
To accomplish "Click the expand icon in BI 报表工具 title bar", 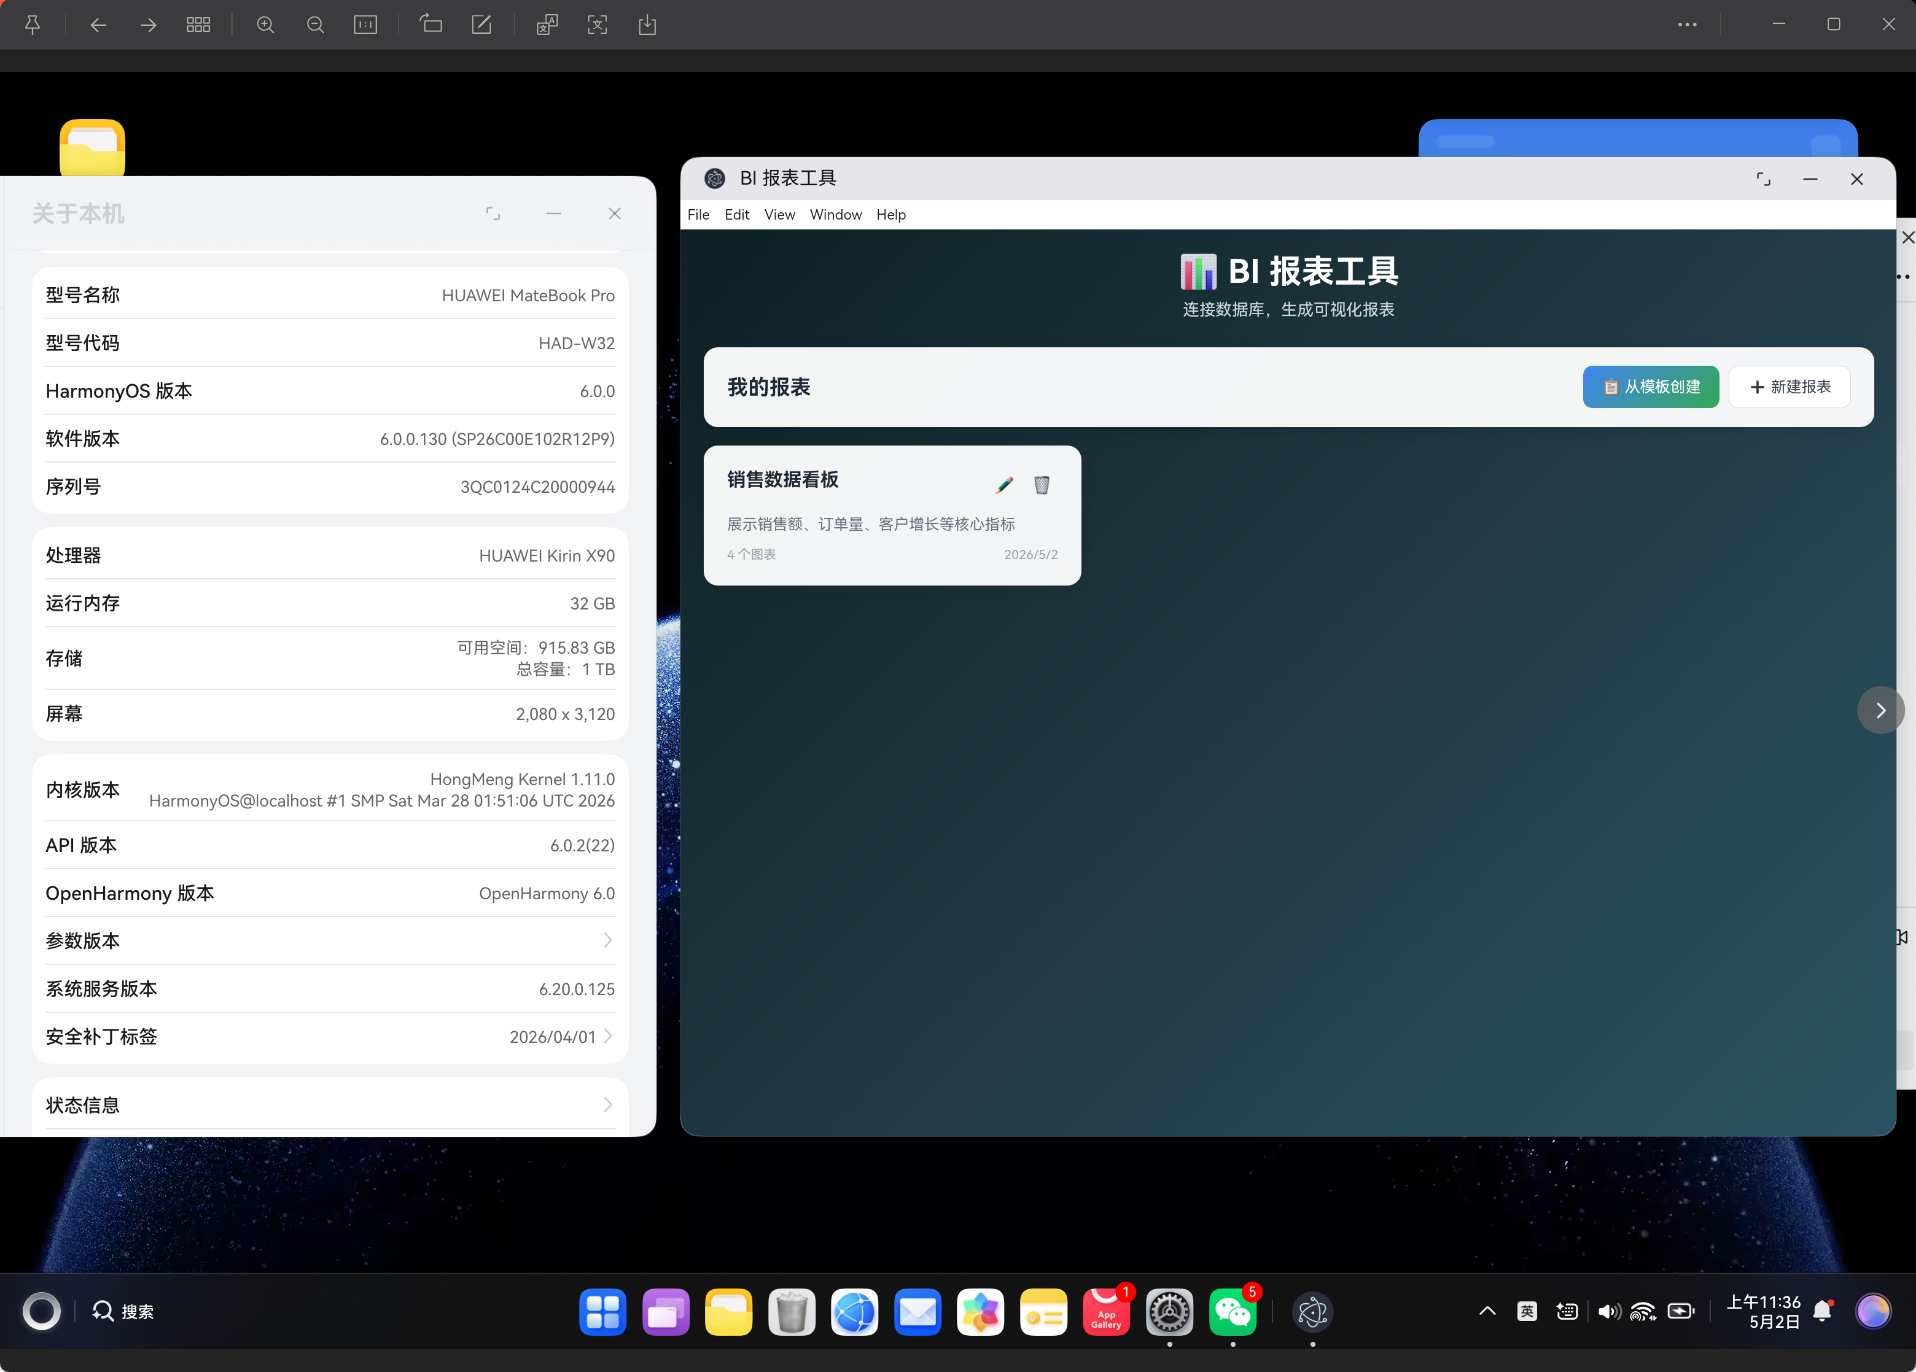I will coord(1764,179).
